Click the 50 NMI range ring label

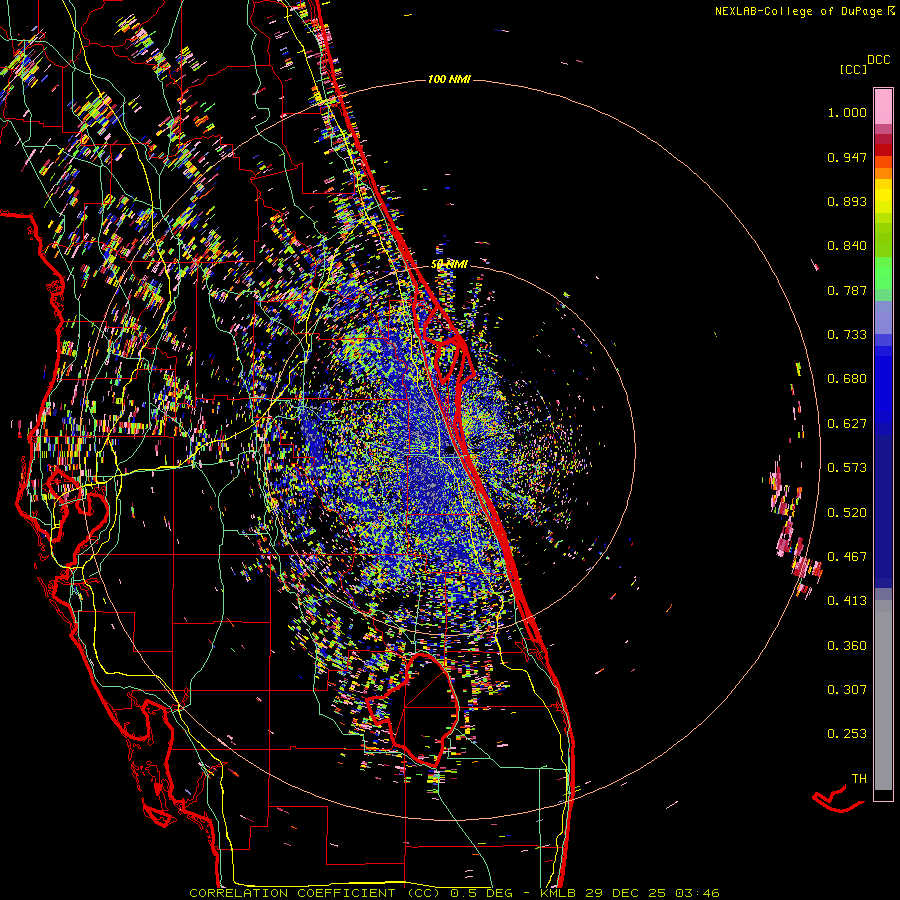[x=449, y=265]
